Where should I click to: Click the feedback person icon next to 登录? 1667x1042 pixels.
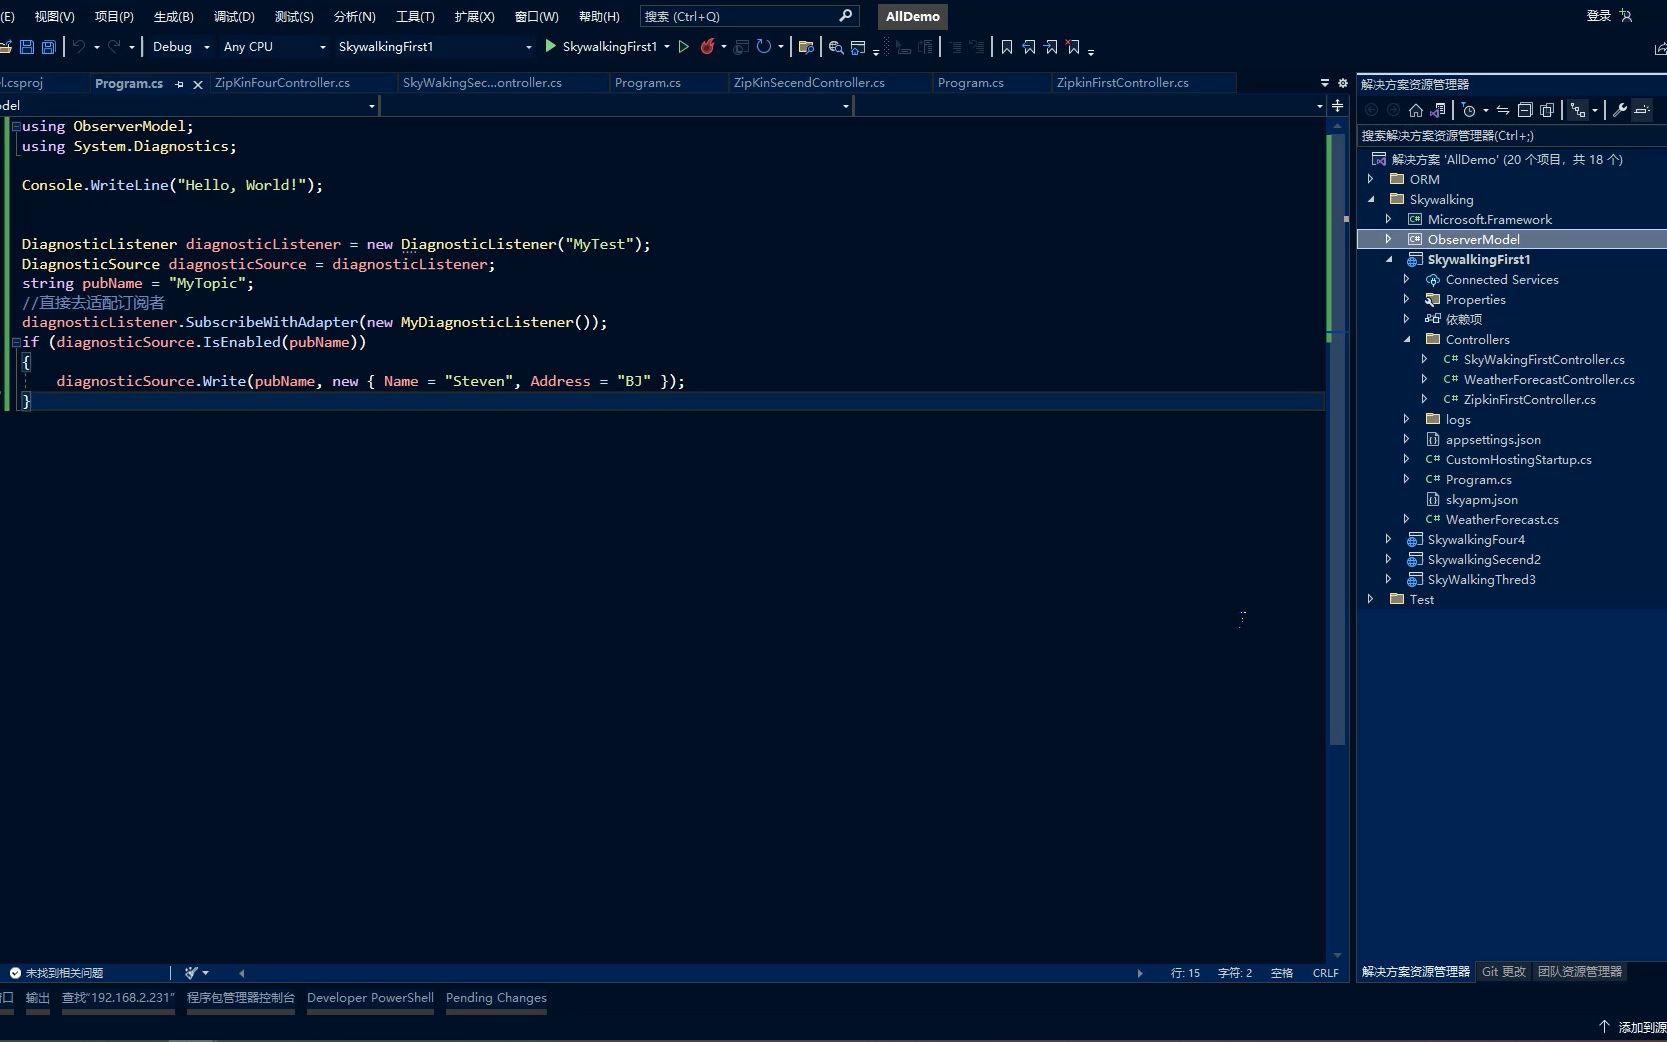[x=1626, y=16]
